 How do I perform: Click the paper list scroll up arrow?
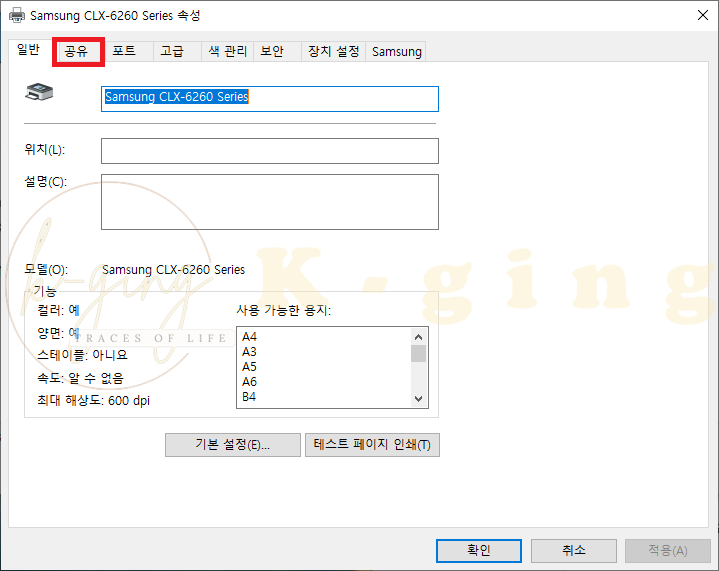(x=418, y=337)
